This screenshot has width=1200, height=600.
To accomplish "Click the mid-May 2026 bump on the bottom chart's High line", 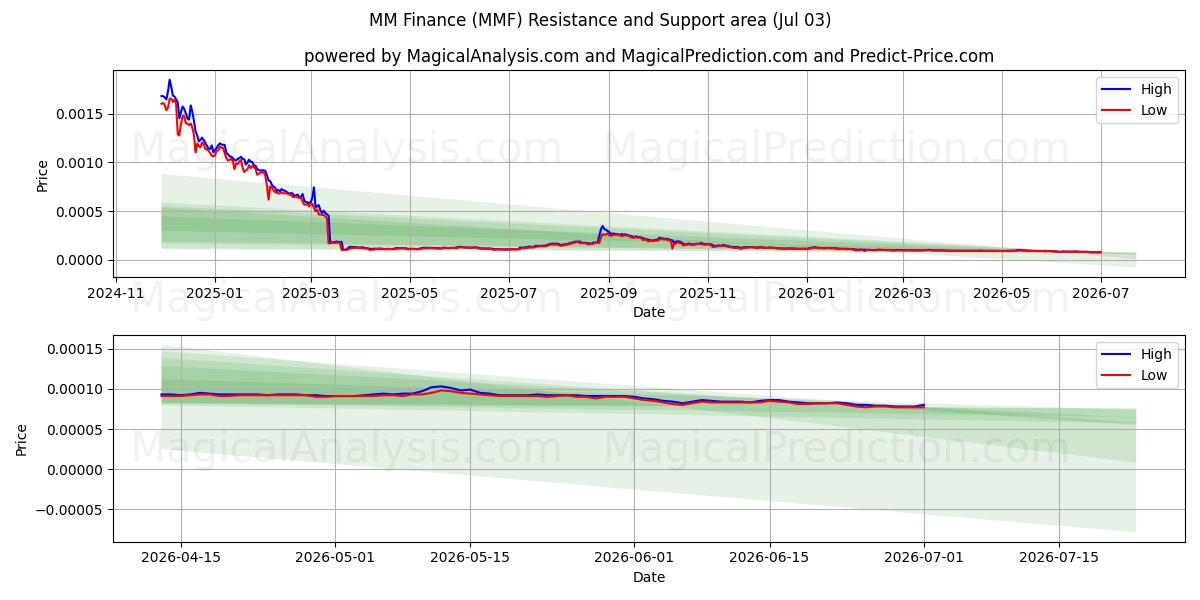I will click(x=438, y=386).
